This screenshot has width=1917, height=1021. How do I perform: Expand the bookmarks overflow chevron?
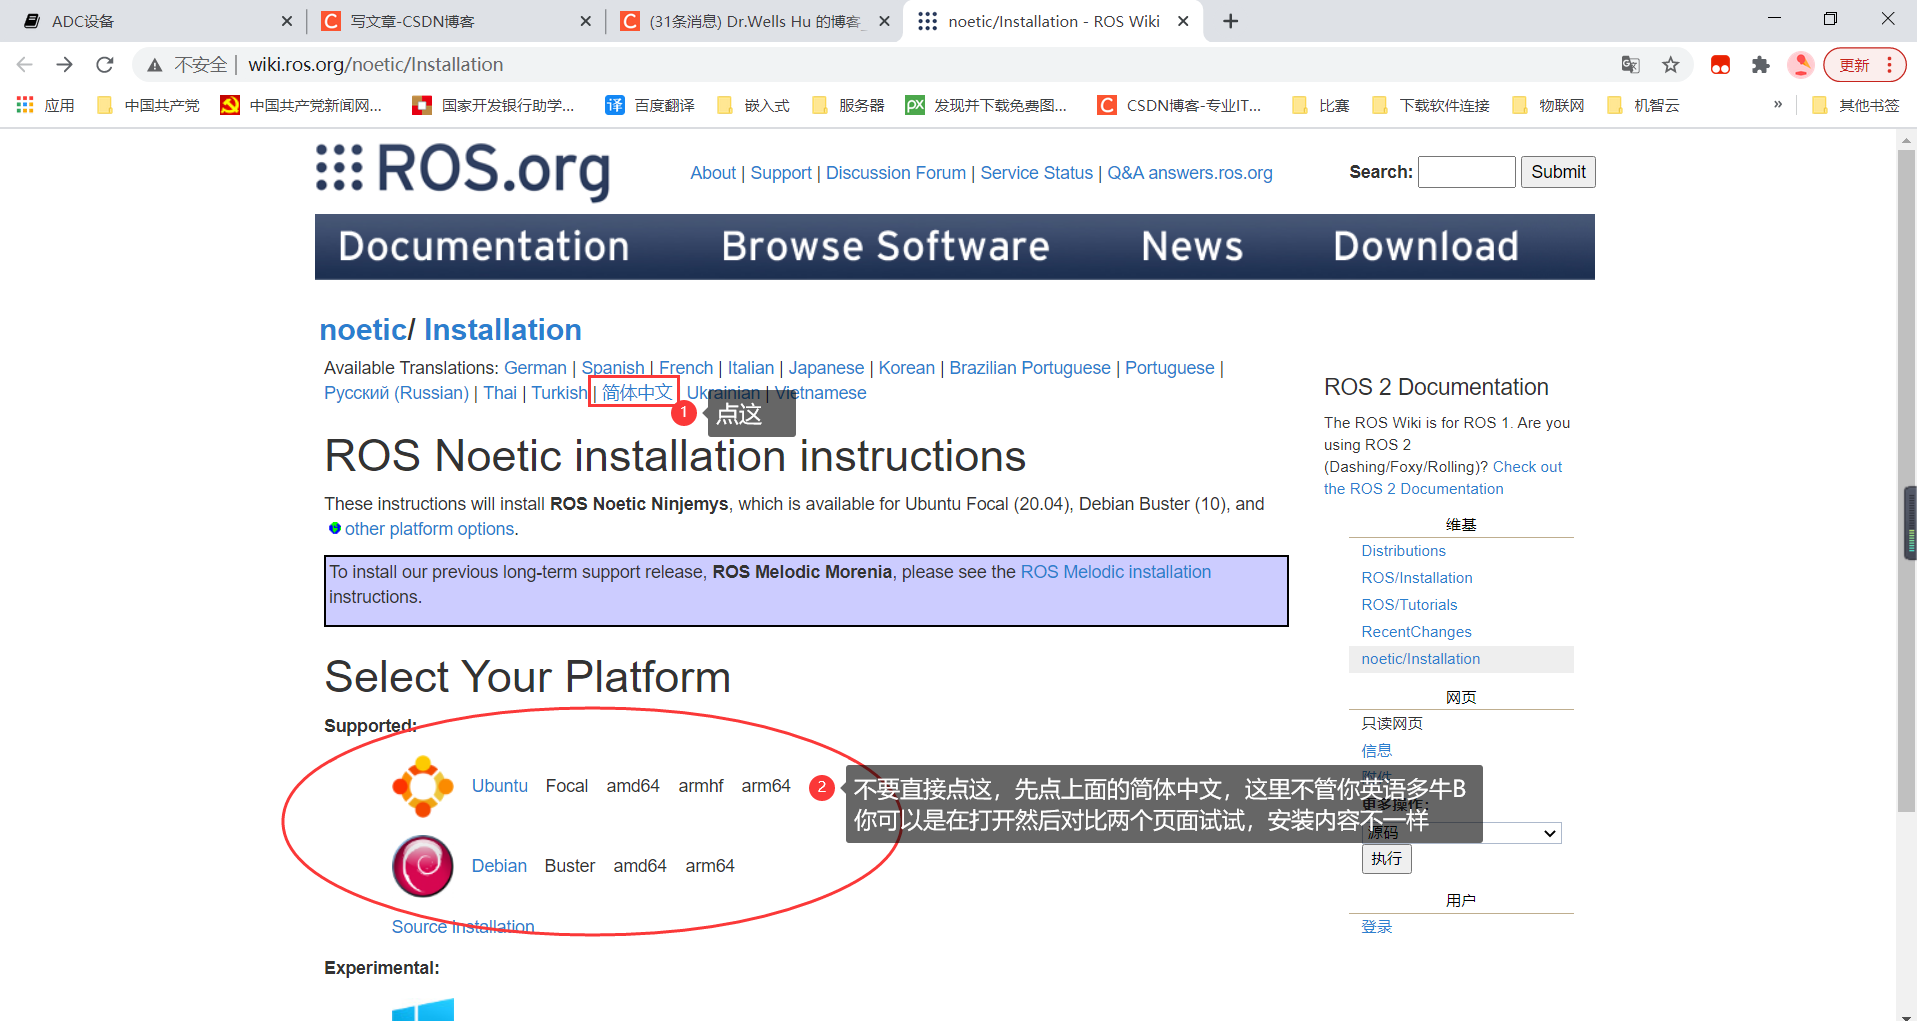(1778, 104)
